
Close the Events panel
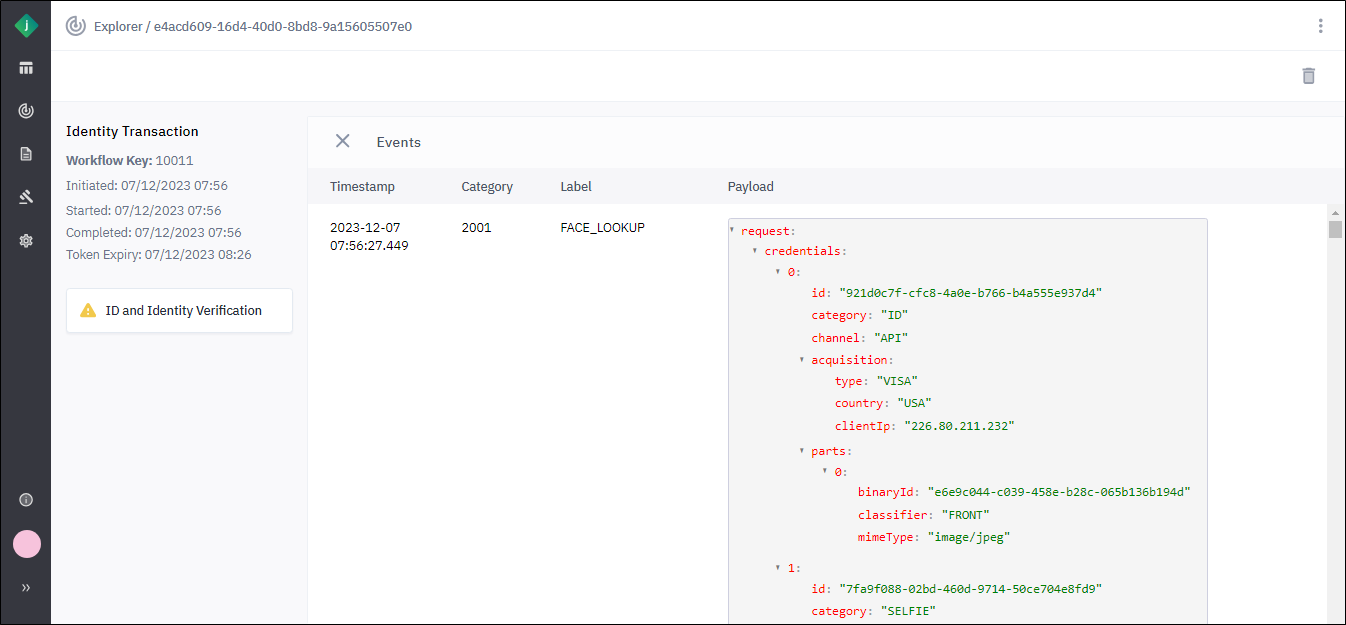pyautogui.click(x=342, y=141)
